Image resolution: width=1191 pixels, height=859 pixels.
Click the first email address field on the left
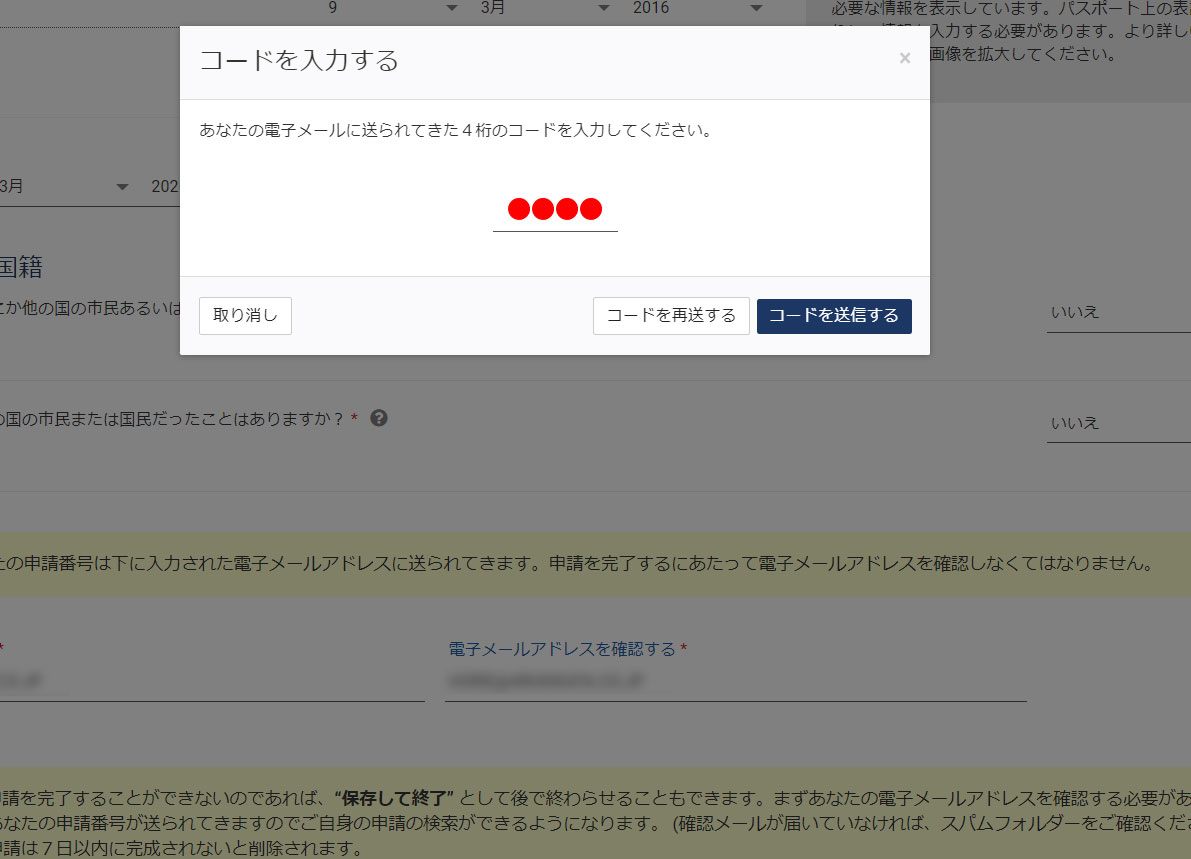210,682
